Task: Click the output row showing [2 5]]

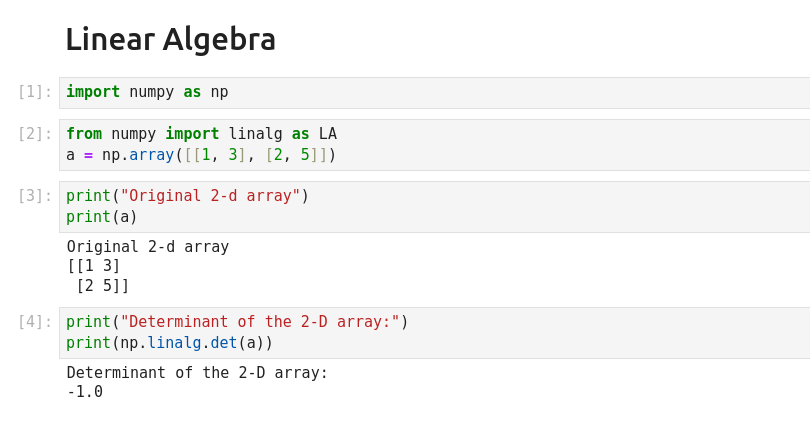Action: click(x=102, y=286)
